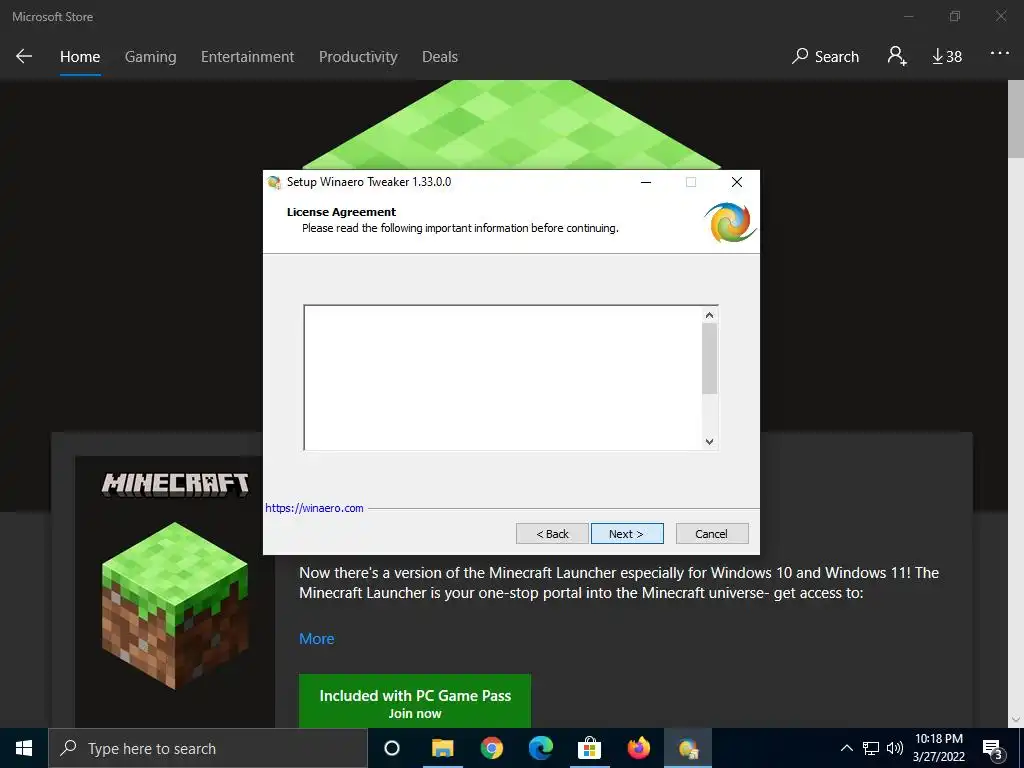Open Downloads showing 38 updates

point(947,57)
